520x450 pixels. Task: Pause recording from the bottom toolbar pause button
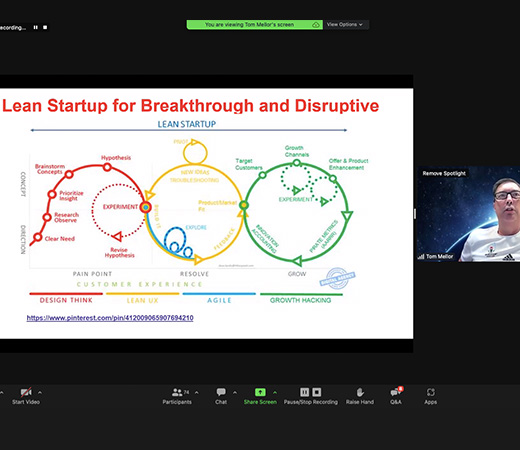(304, 392)
